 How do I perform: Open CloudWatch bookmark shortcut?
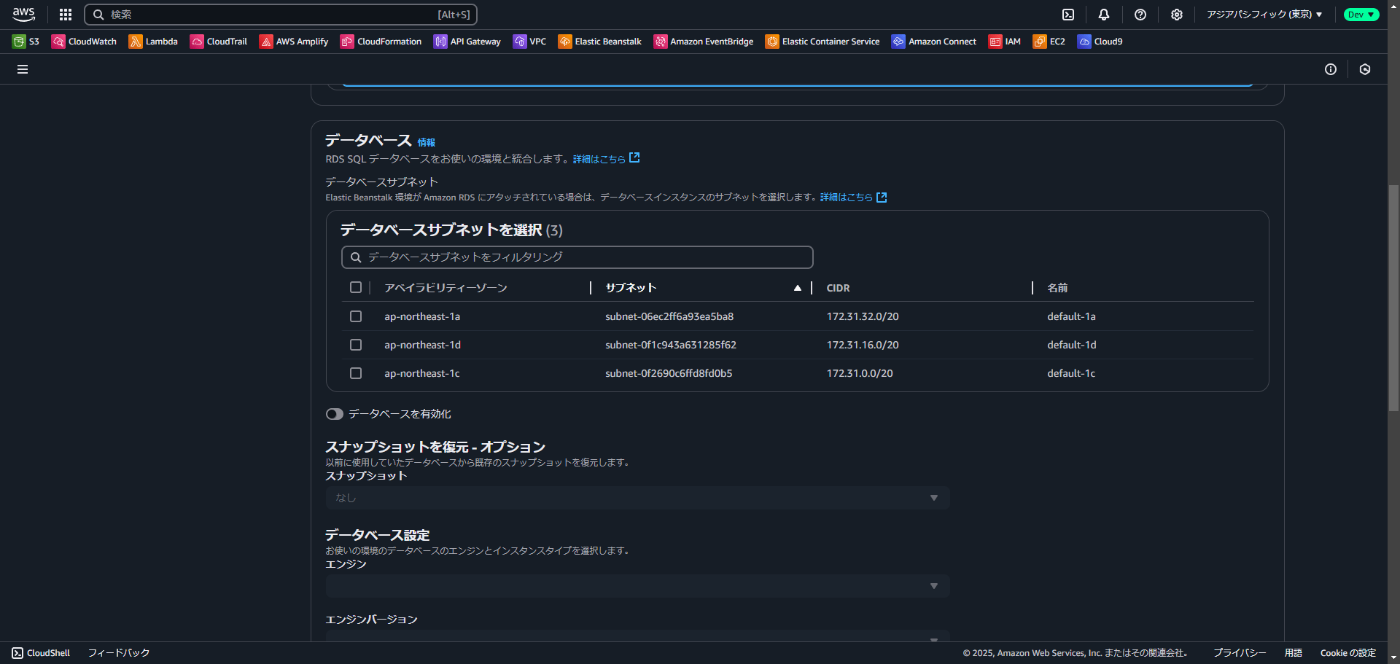[x=84, y=42]
